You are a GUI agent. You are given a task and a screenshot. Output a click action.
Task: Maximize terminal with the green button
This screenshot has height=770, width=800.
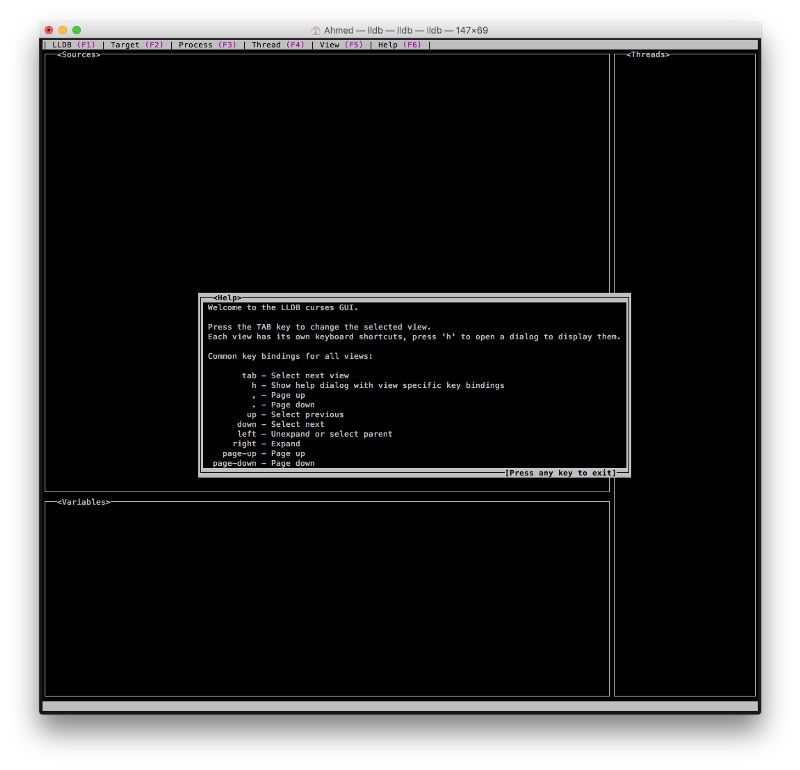tap(77, 30)
